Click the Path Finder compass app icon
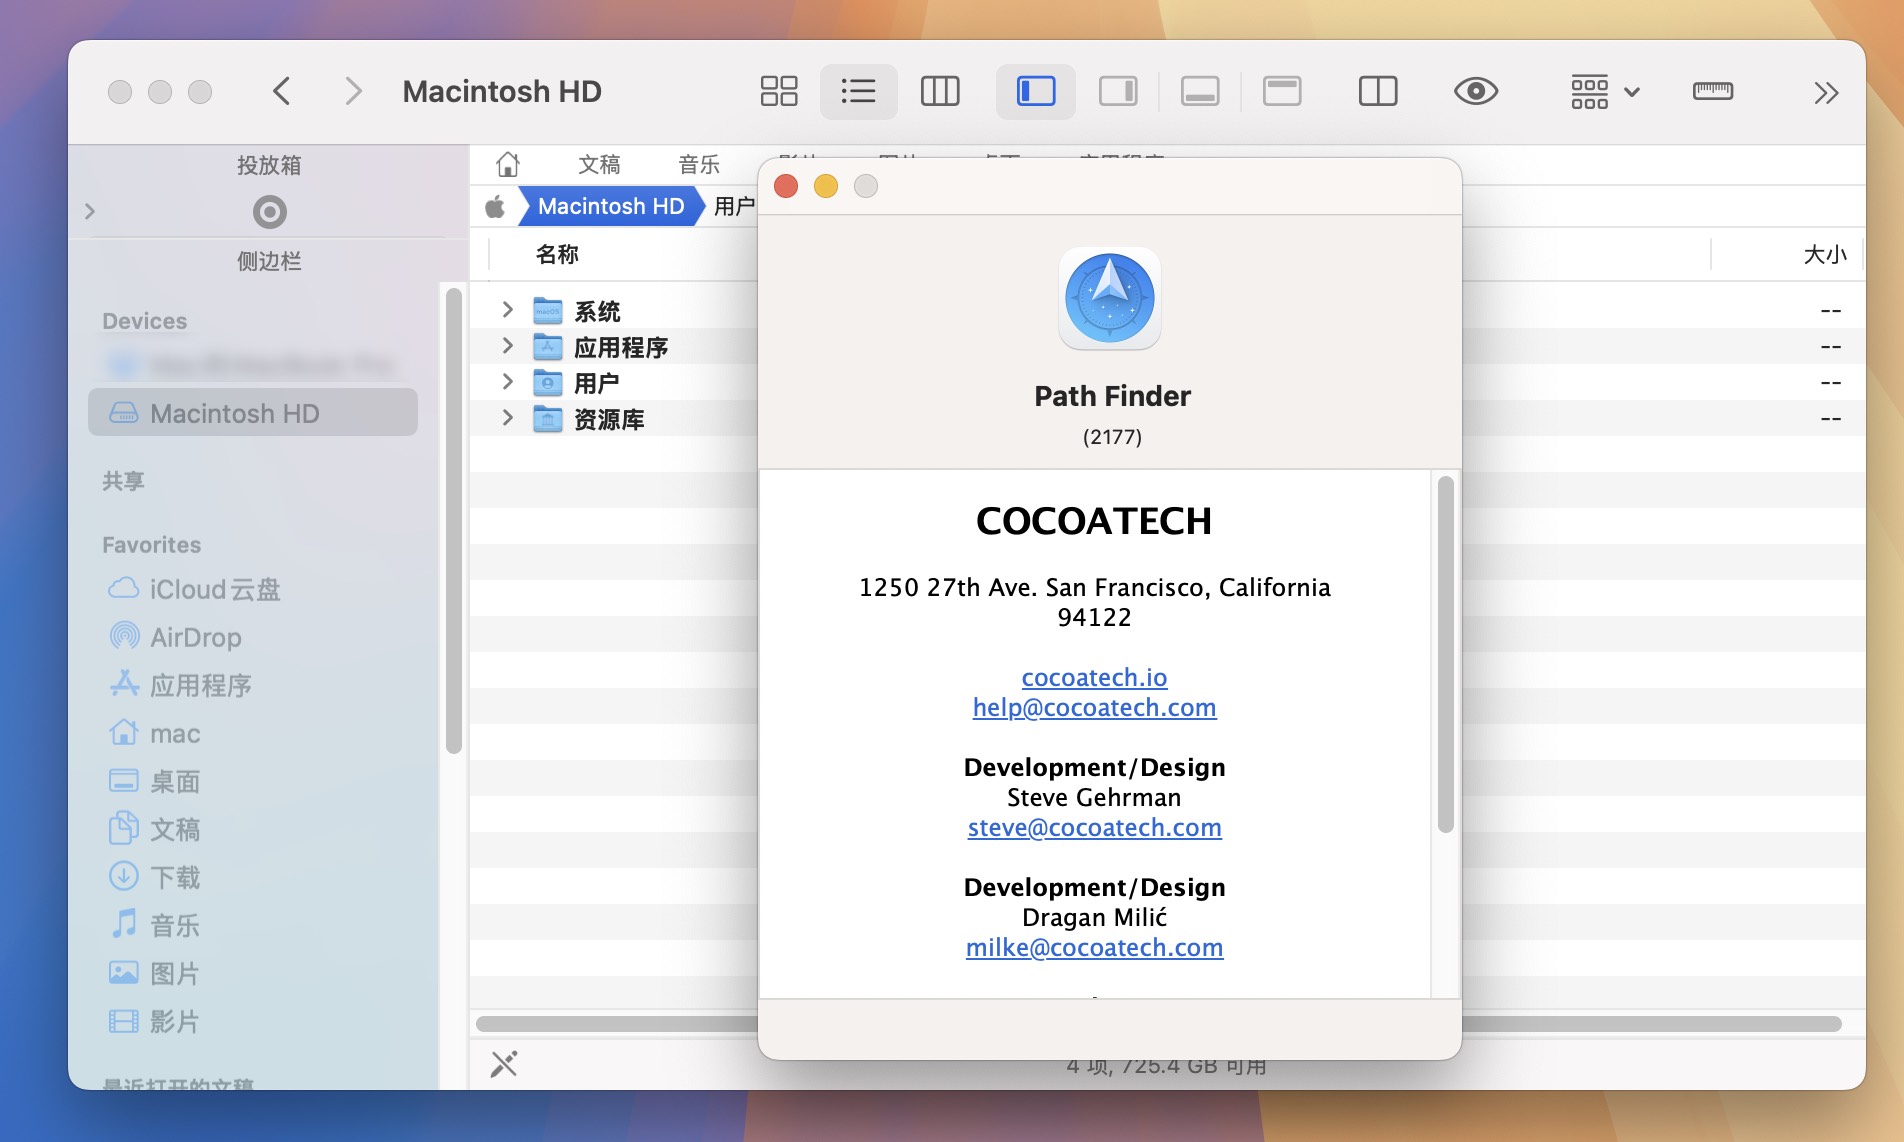 click(x=1110, y=298)
